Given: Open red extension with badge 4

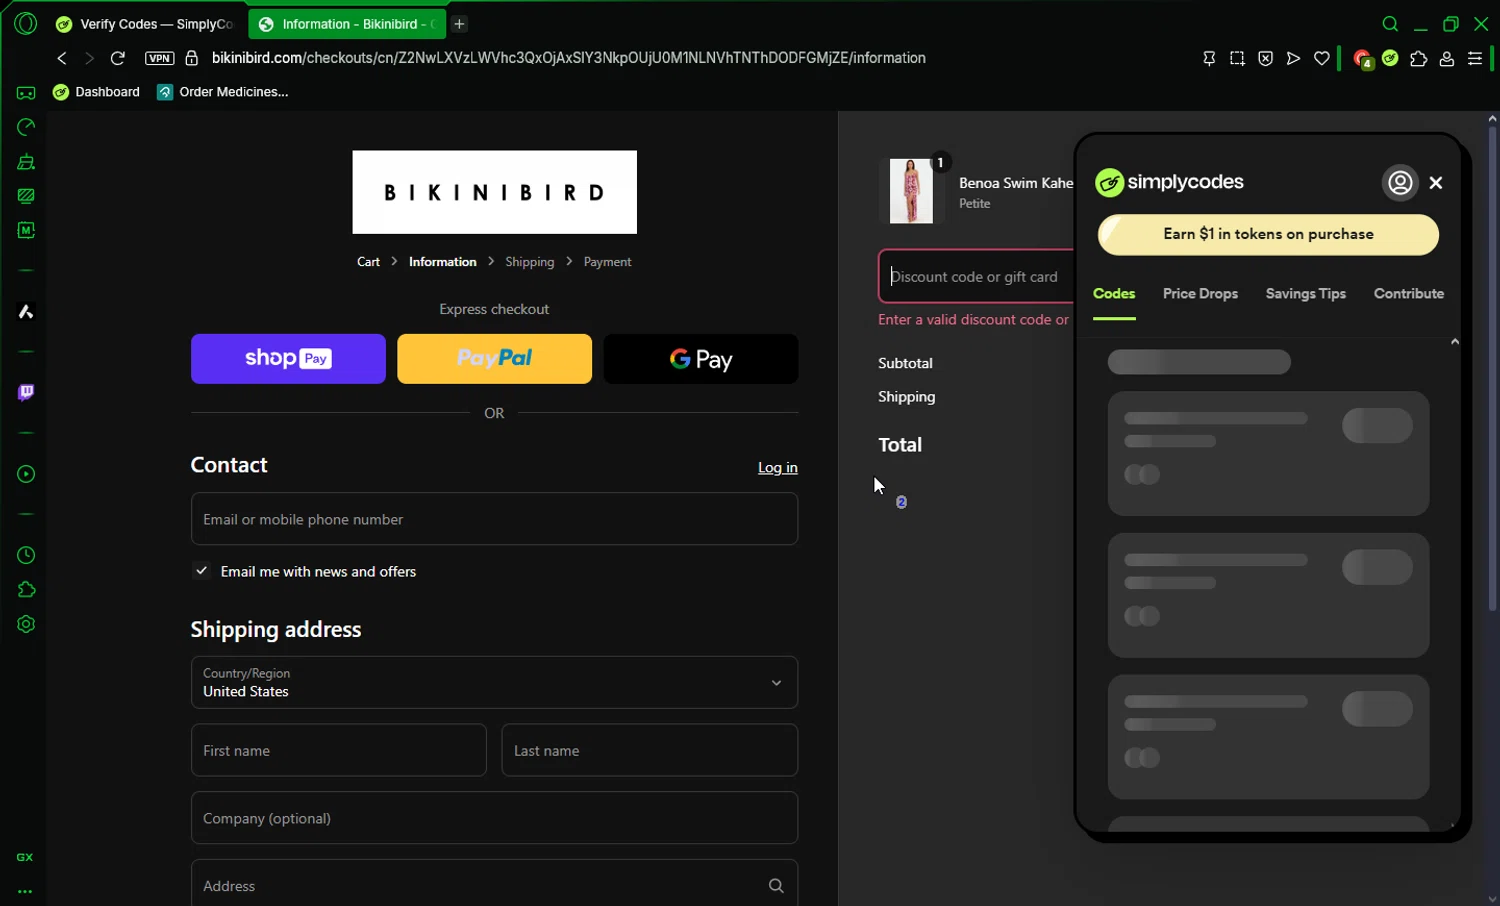Looking at the screenshot, I should click(x=1362, y=59).
